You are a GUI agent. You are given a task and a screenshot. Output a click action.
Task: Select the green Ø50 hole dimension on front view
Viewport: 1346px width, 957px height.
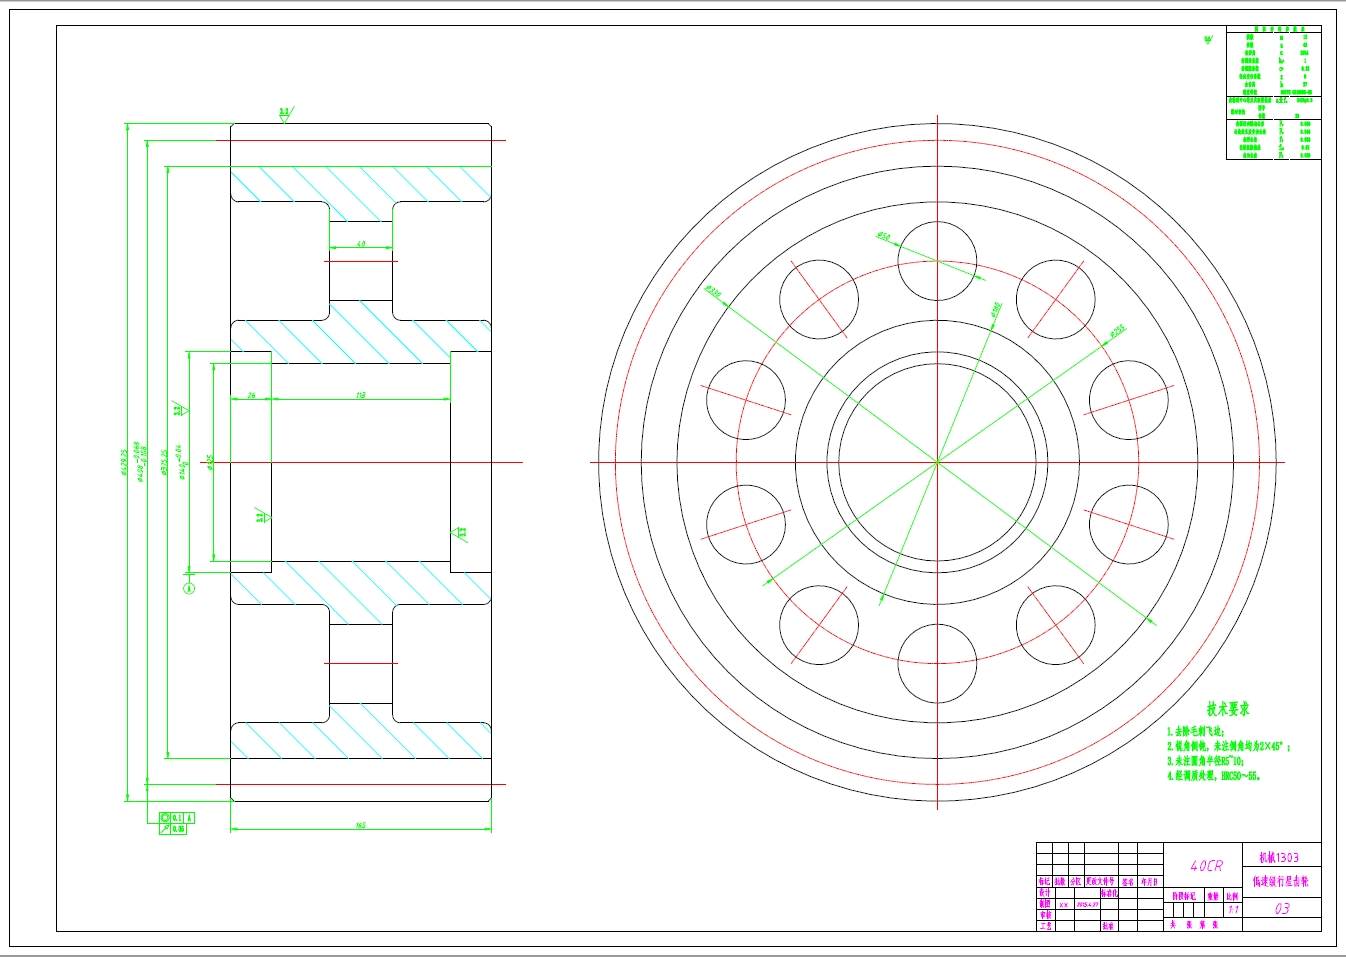[883, 235]
